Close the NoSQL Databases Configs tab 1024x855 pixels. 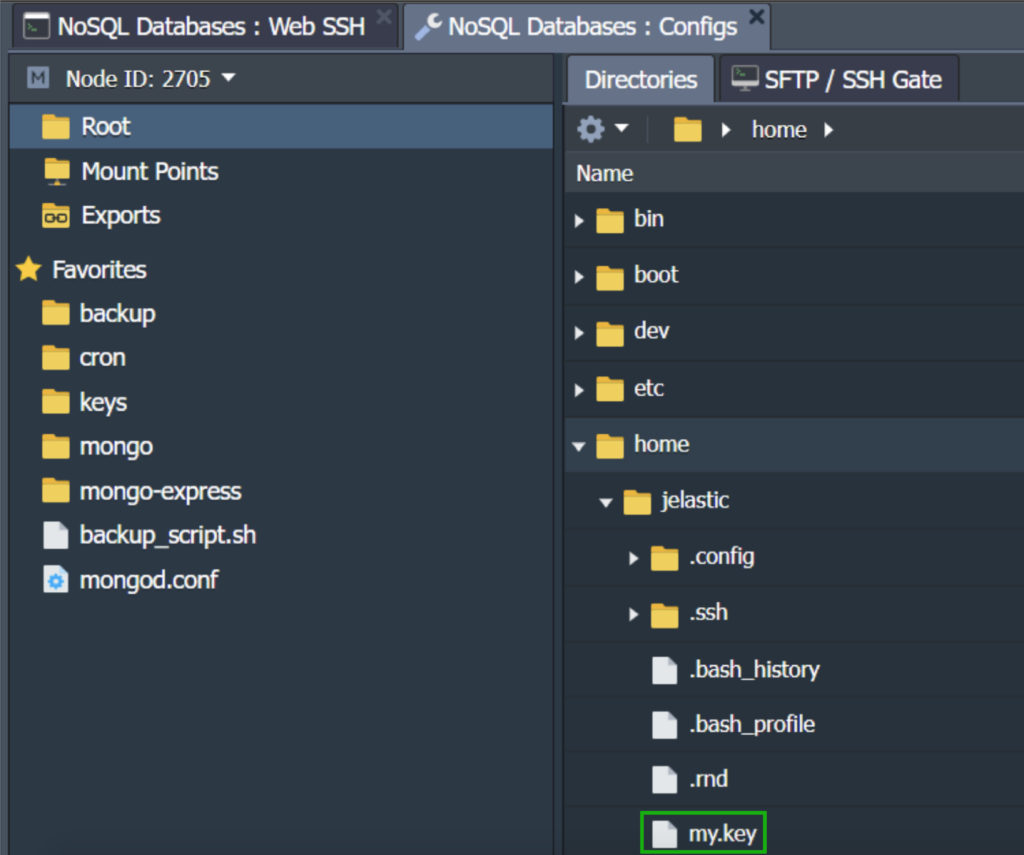coord(756,16)
